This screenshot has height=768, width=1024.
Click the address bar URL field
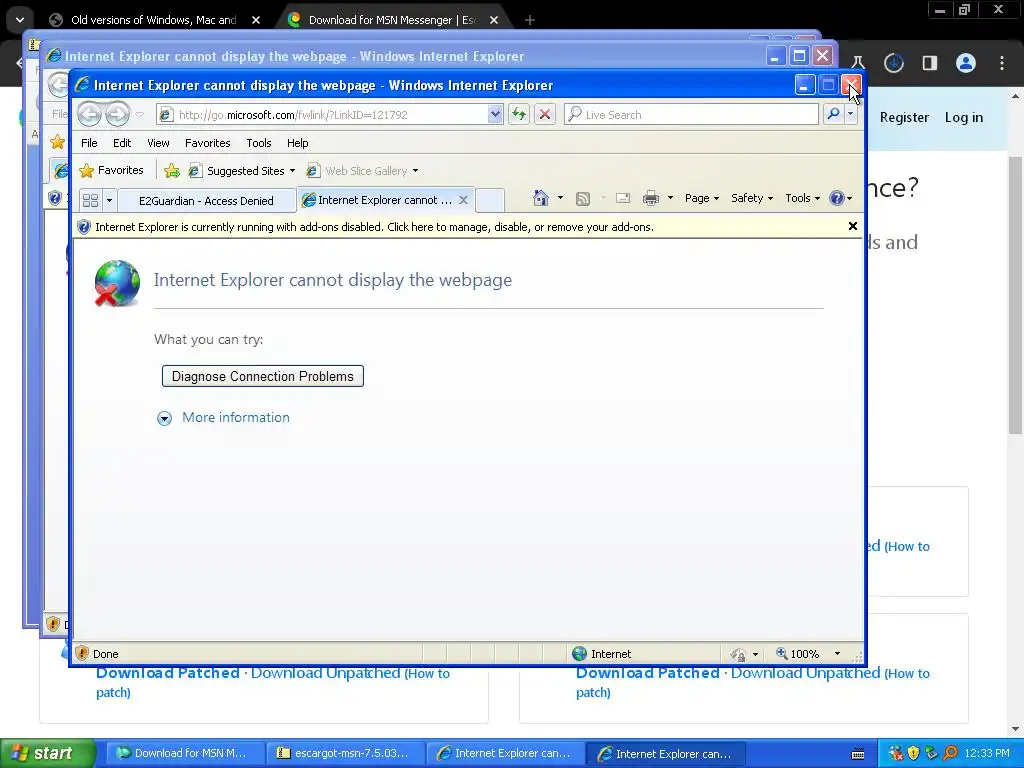(x=332, y=114)
